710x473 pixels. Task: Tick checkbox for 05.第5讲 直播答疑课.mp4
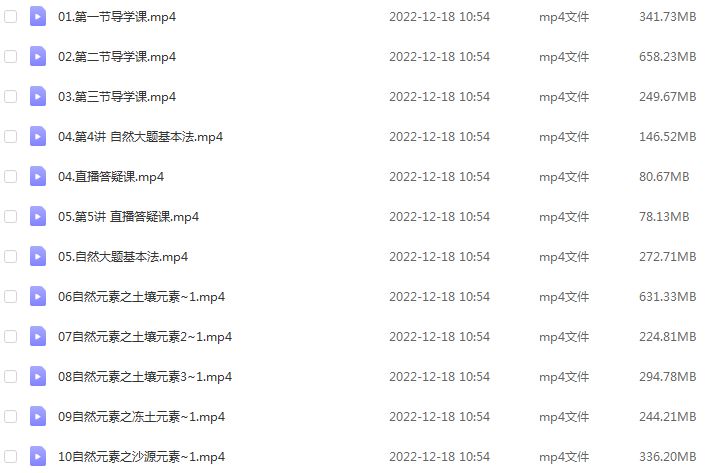pos(10,216)
